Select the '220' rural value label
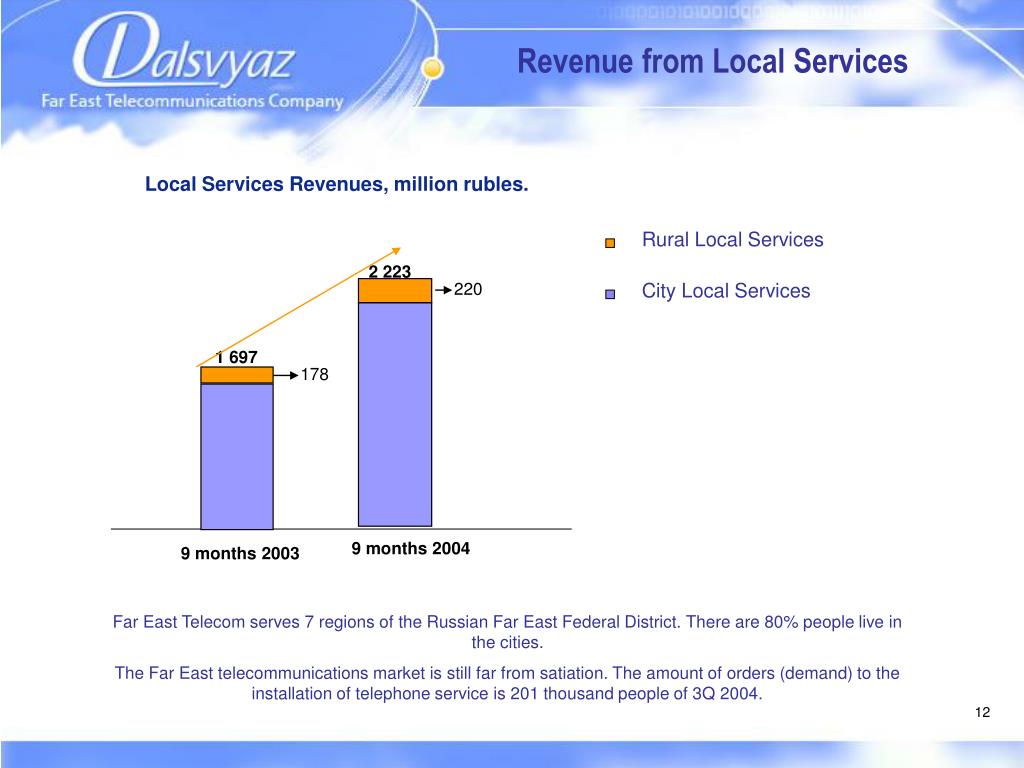 (468, 289)
